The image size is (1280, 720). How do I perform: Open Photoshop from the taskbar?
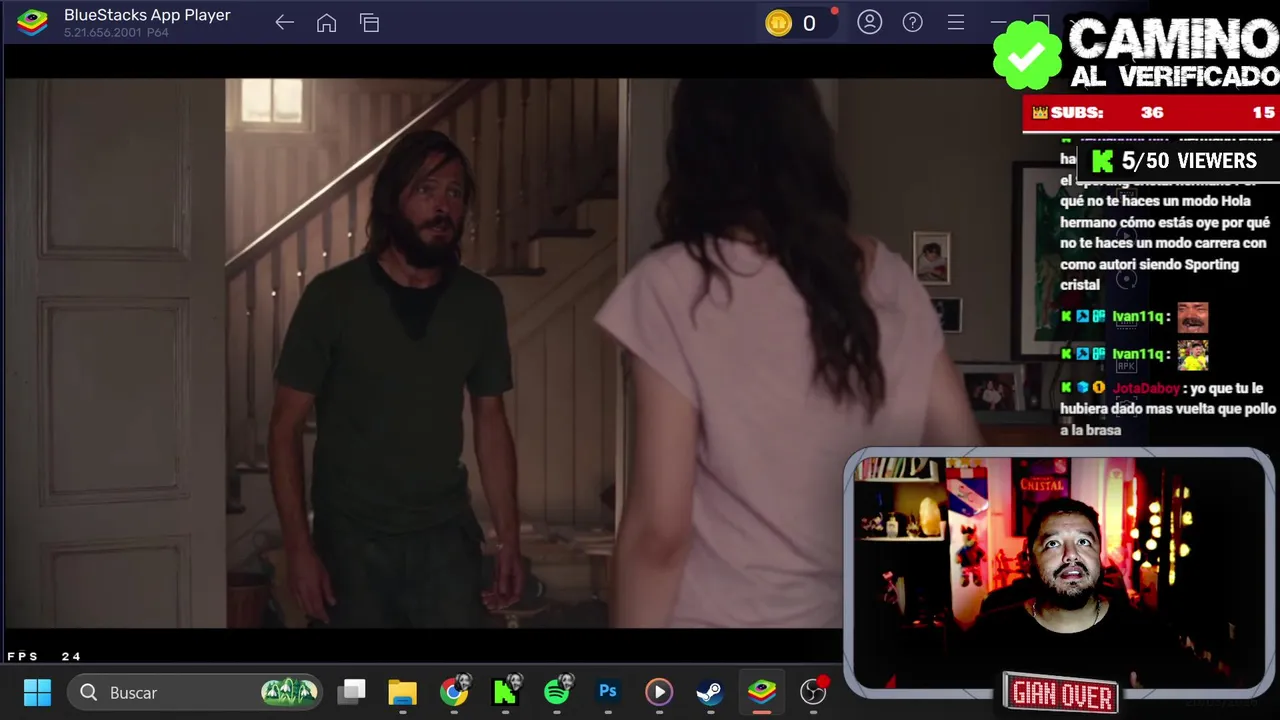(x=608, y=692)
